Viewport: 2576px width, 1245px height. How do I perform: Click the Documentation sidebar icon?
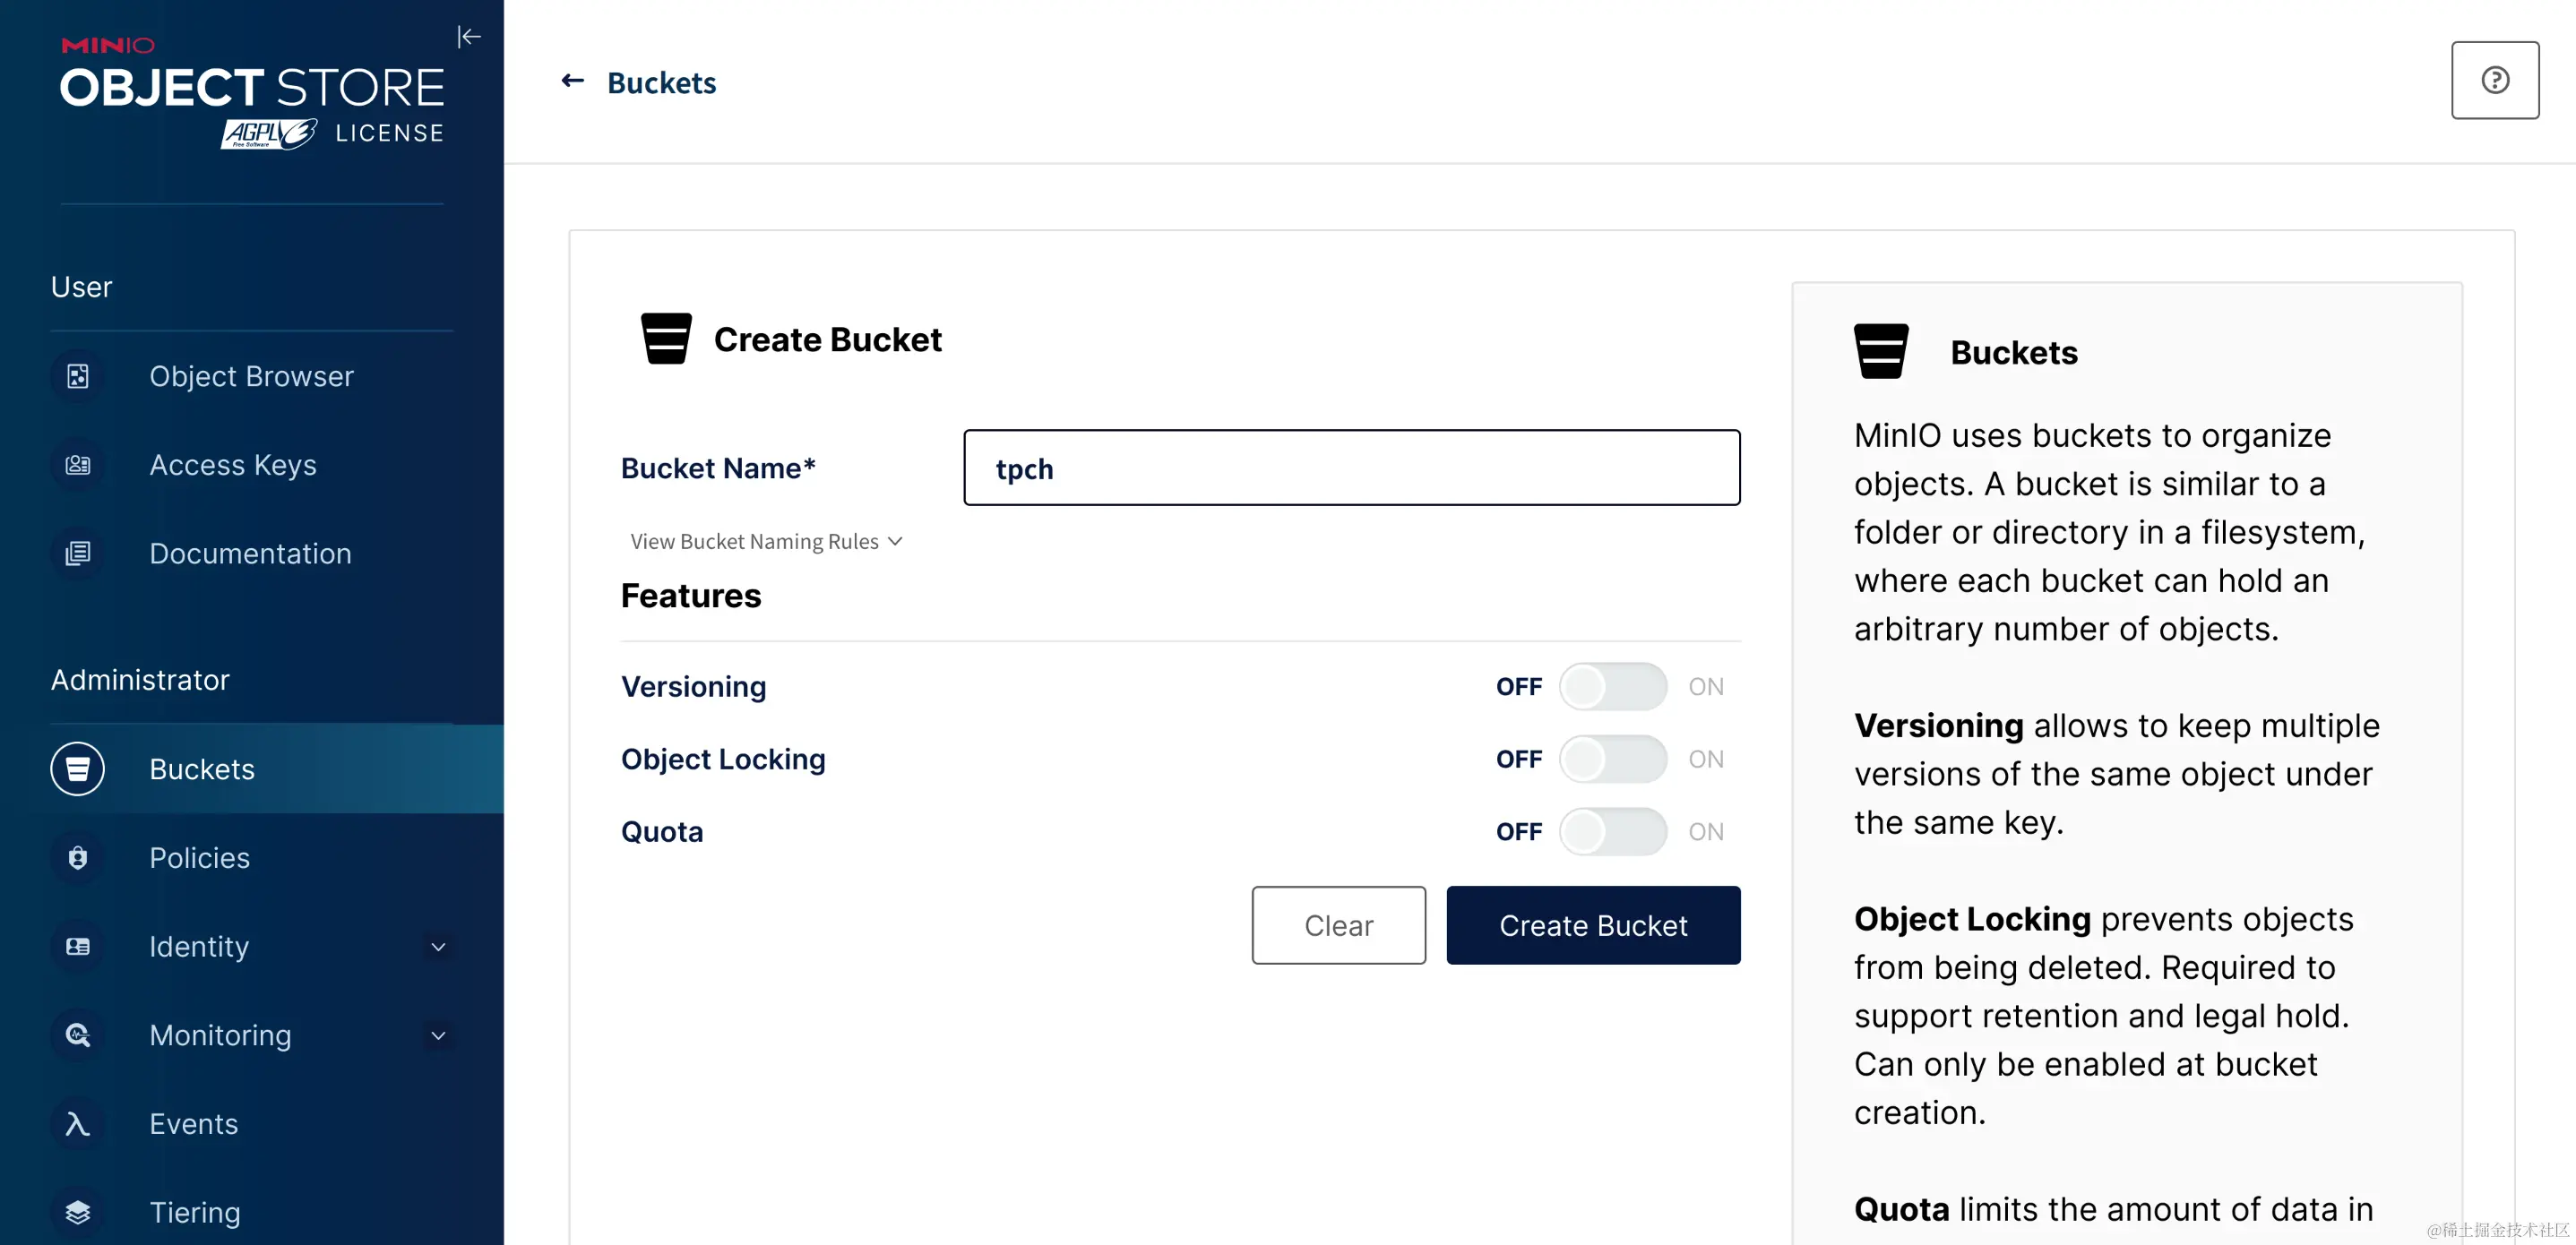pyautogui.click(x=78, y=553)
